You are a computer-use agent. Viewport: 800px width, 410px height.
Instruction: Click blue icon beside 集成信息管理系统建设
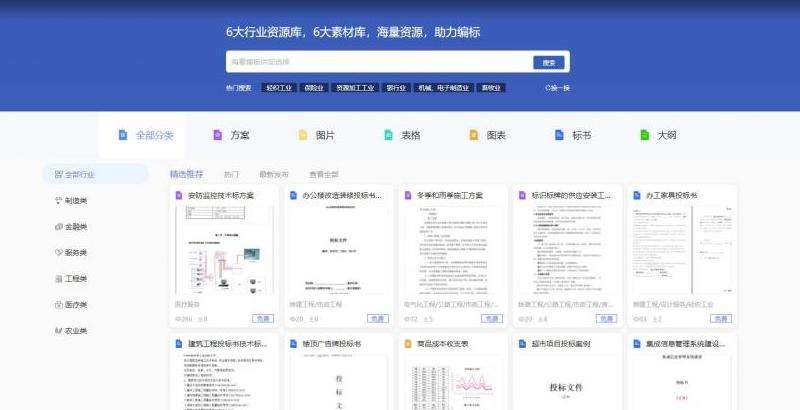637,344
